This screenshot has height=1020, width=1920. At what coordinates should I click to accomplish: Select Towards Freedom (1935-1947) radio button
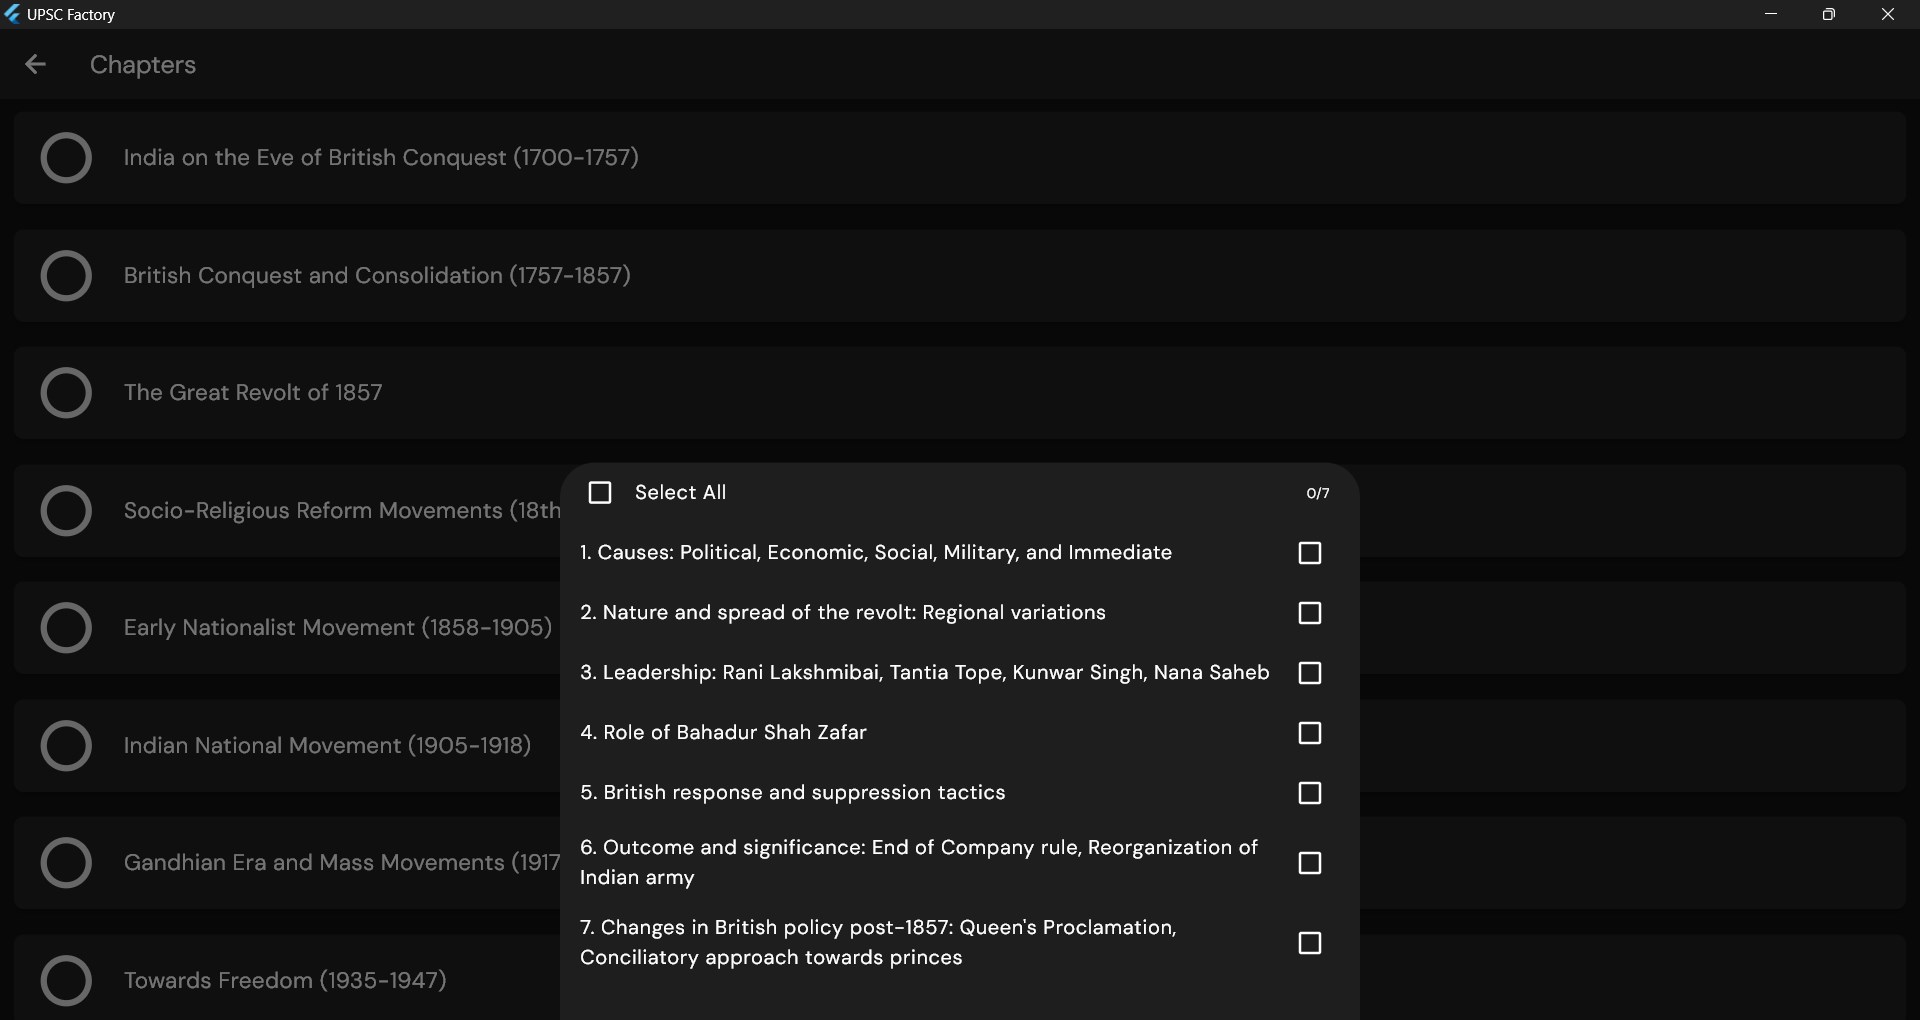click(66, 980)
